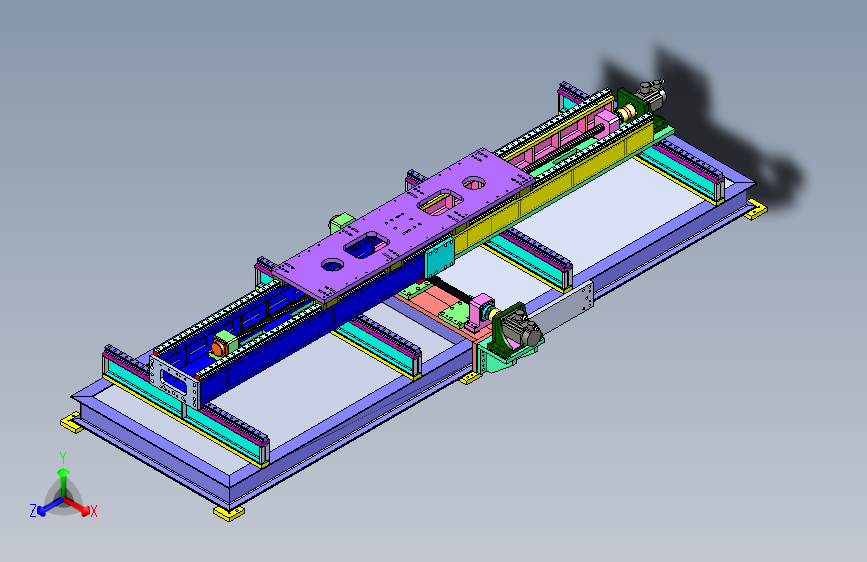Select the purple carriage top plate

coord(403,224)
